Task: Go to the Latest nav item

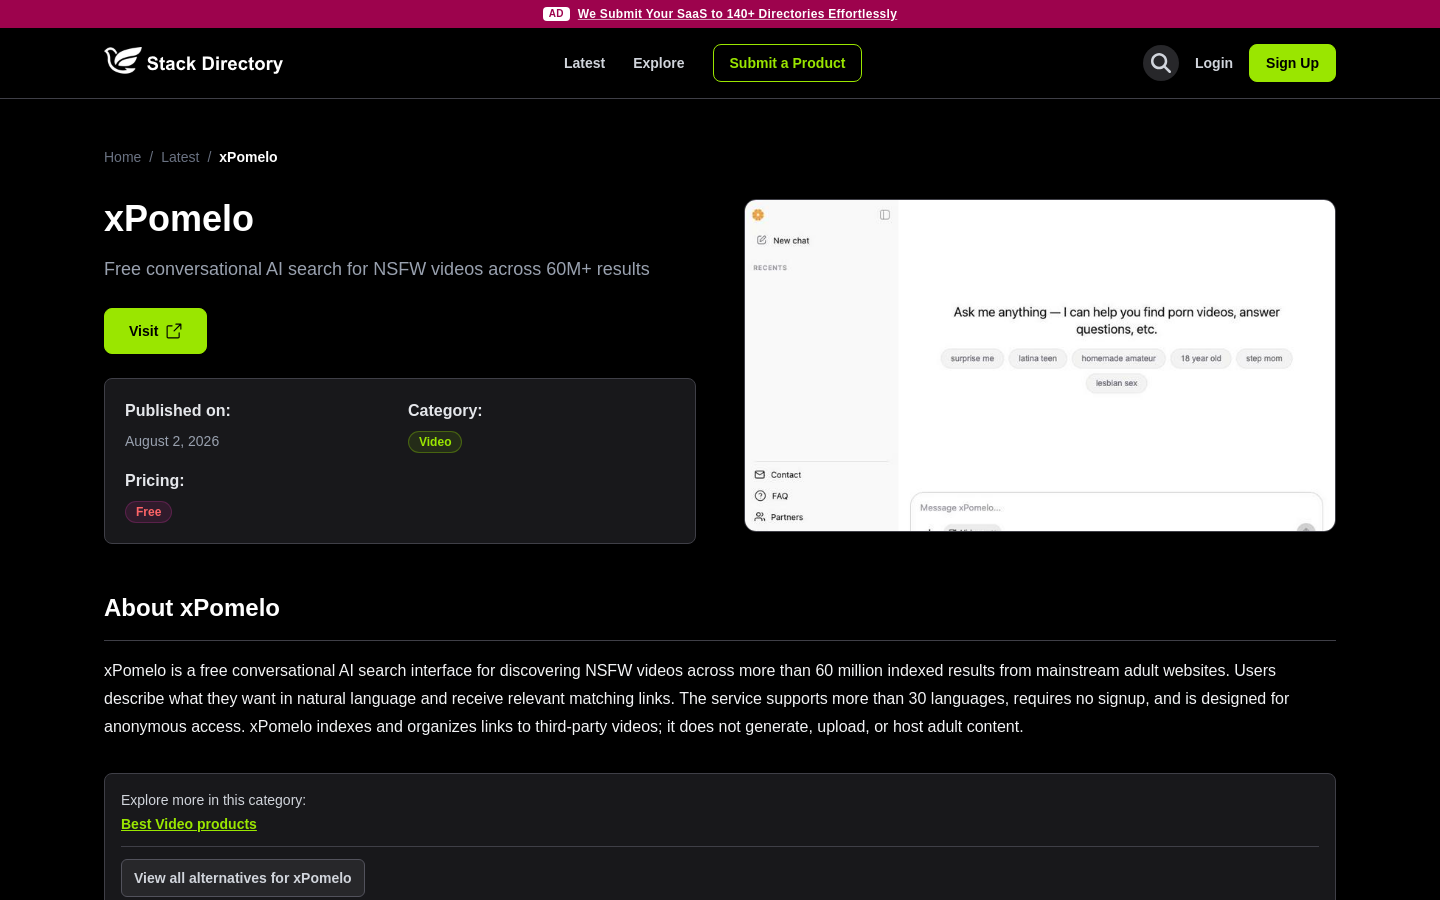Action: [x=584, y=63]
